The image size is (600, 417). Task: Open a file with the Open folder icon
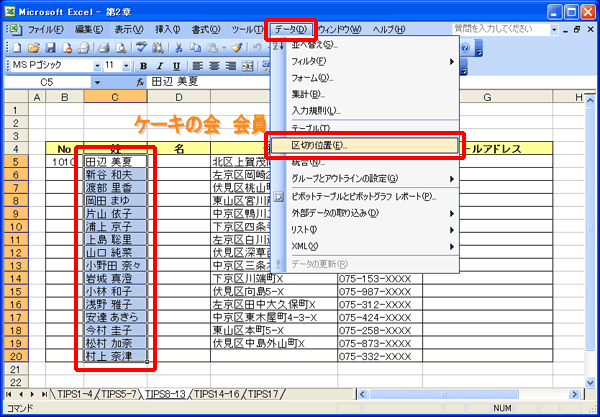click(34, 48)
